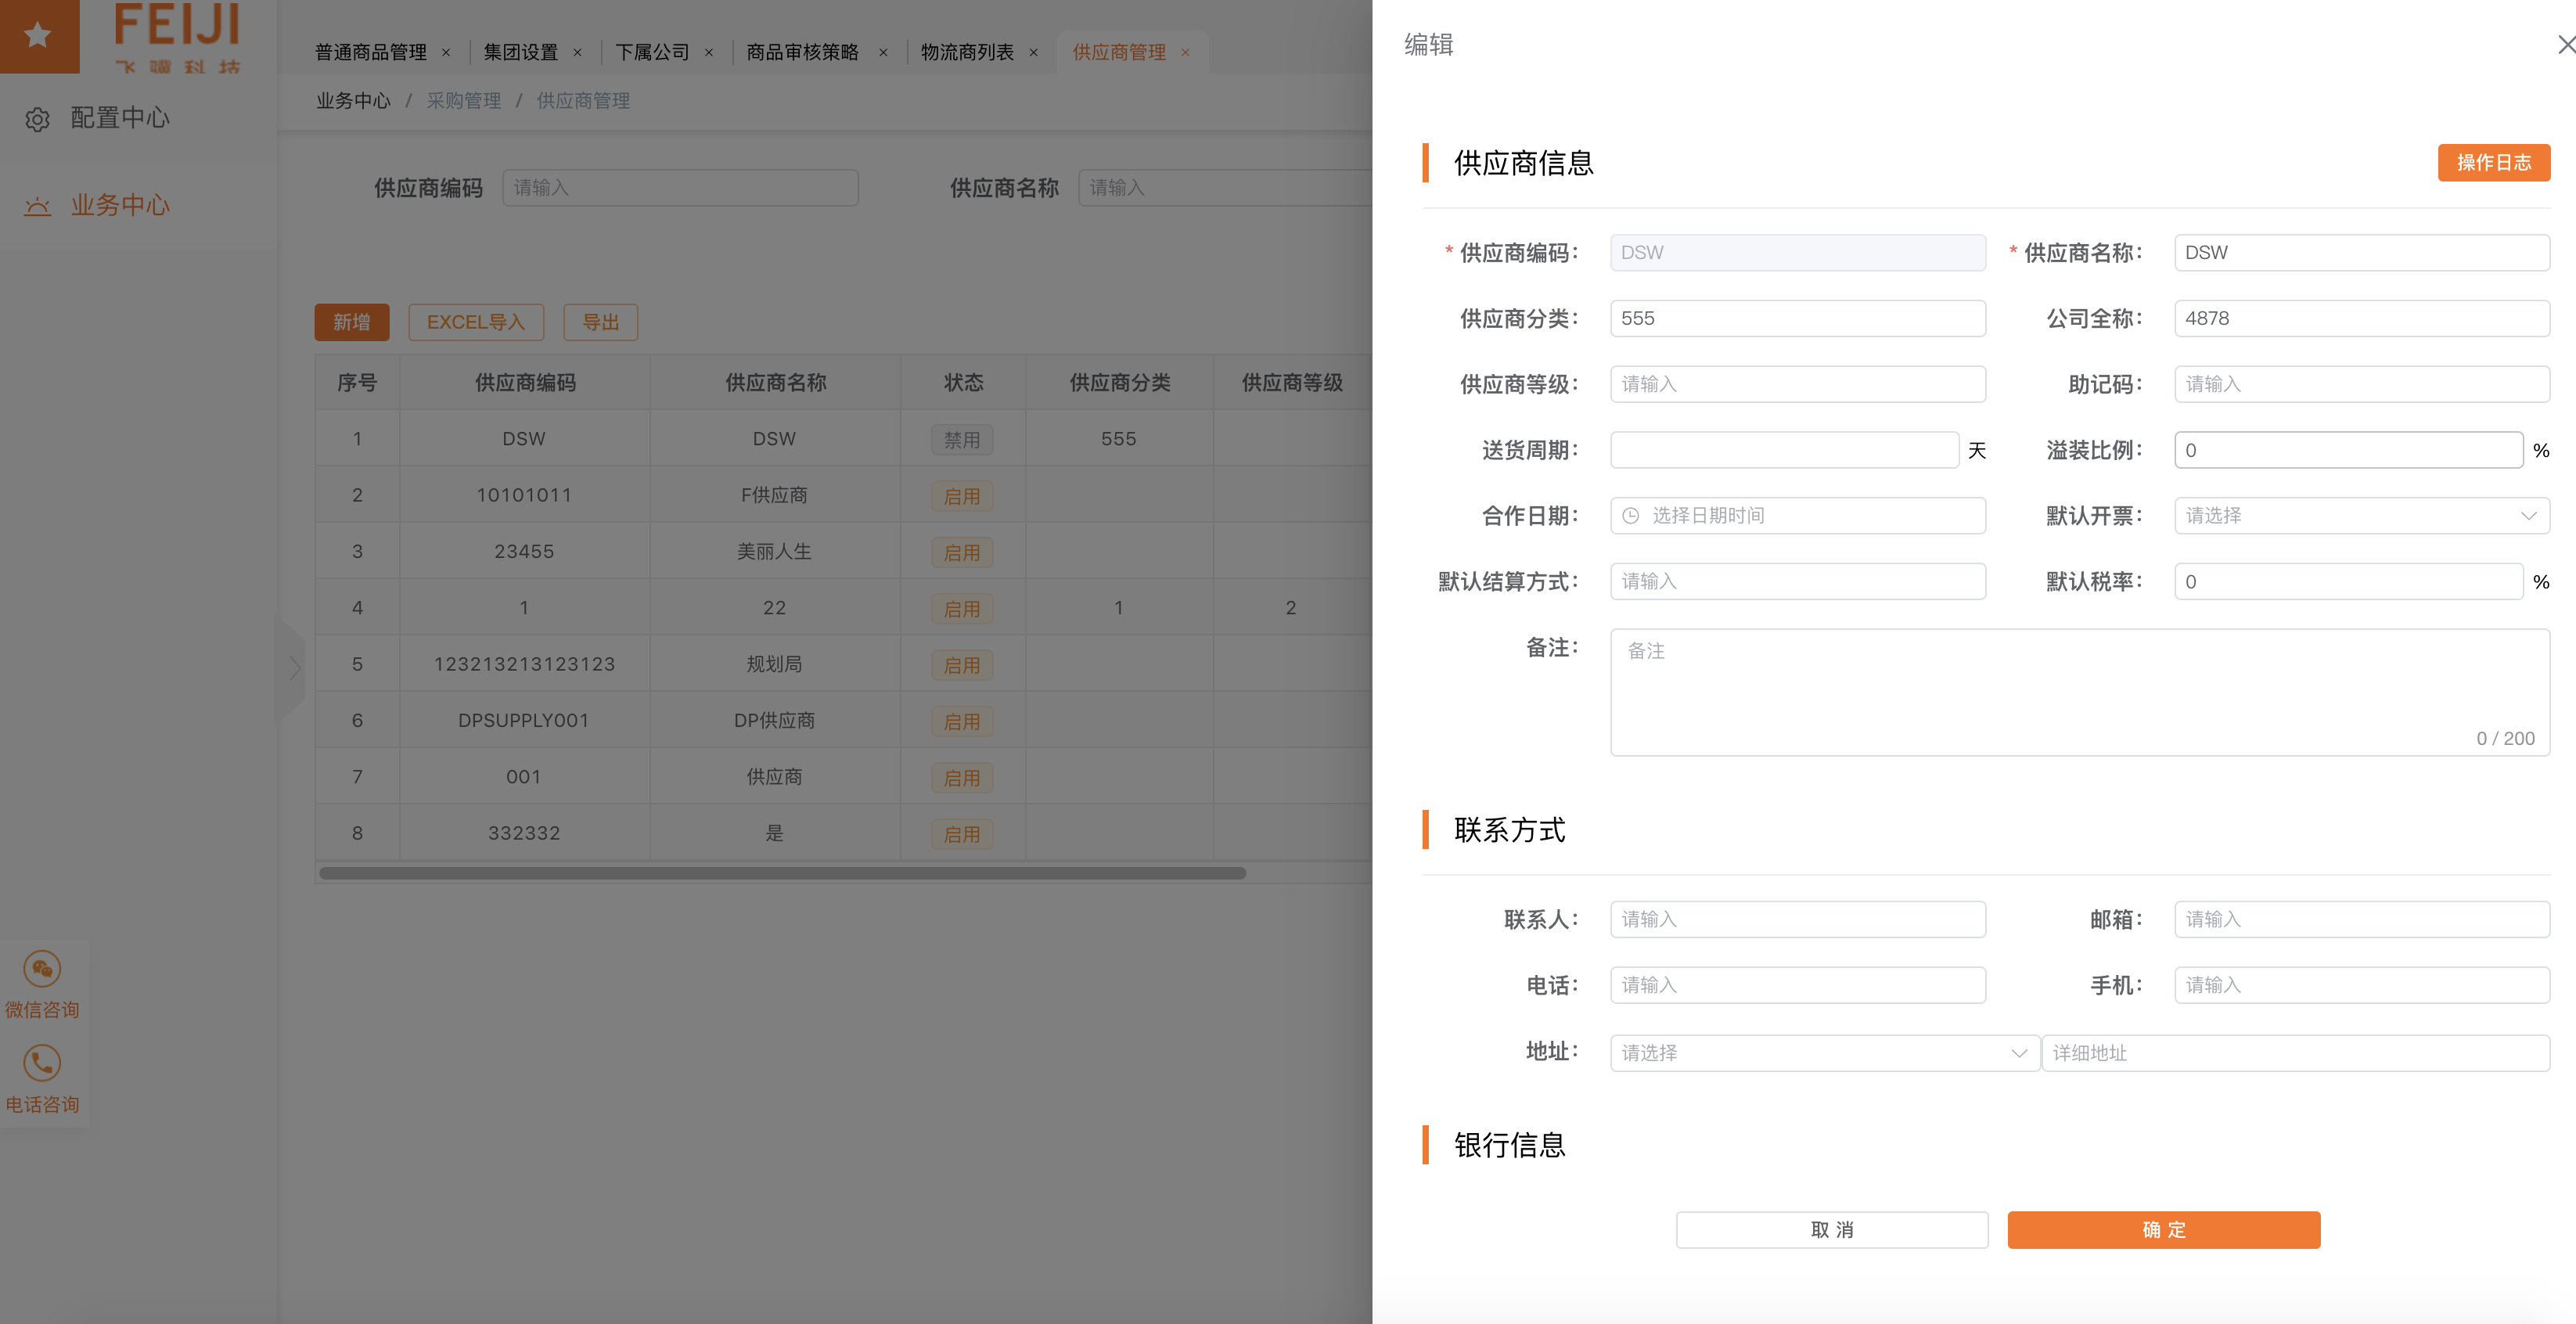Click the table horizontal scrollbar
Screen dimensions: 2576x1324
pos(782,873)
